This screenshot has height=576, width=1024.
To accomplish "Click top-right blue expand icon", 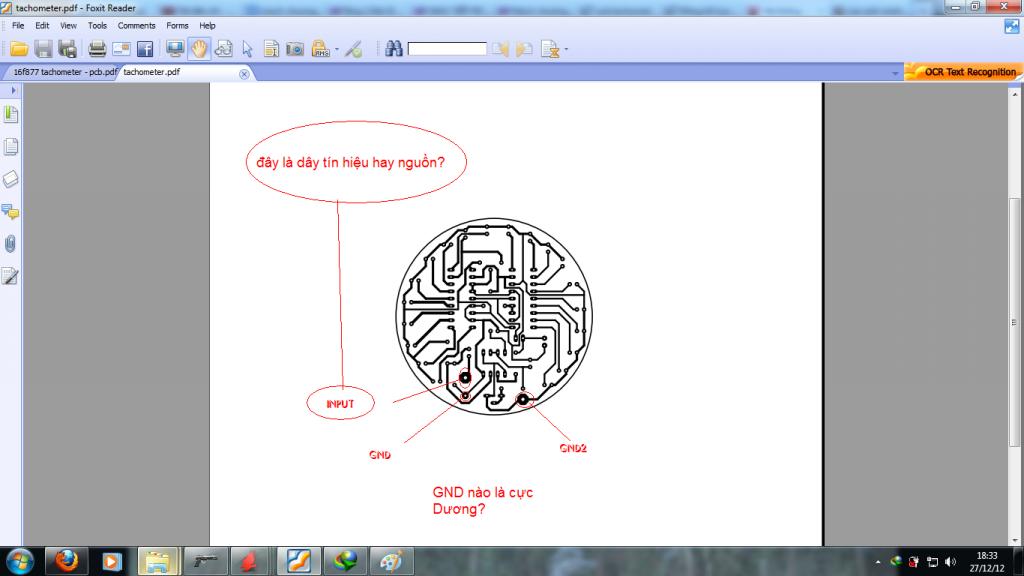I will pyautogui.click(x=1012, y=26).
